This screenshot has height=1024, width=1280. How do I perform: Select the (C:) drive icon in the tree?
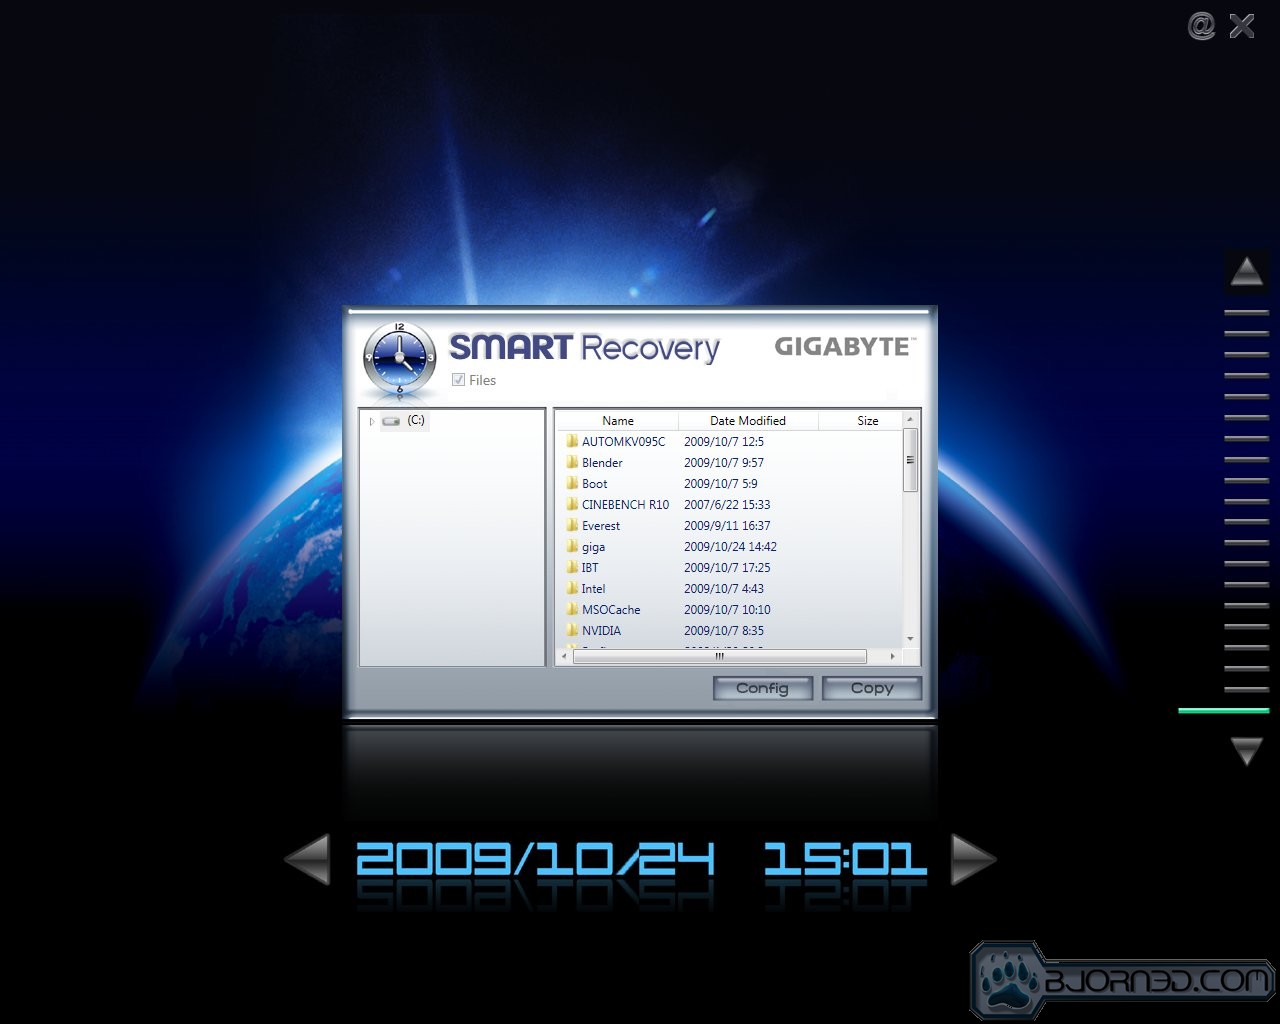point(391,421)
